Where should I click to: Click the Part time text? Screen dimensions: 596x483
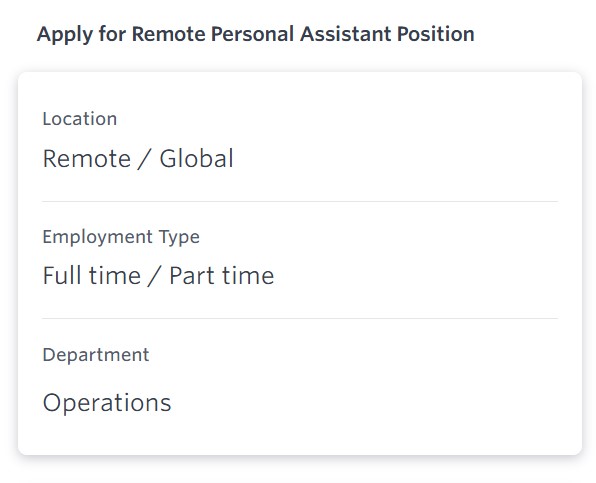pyautogui.click(x=222, y=276)
